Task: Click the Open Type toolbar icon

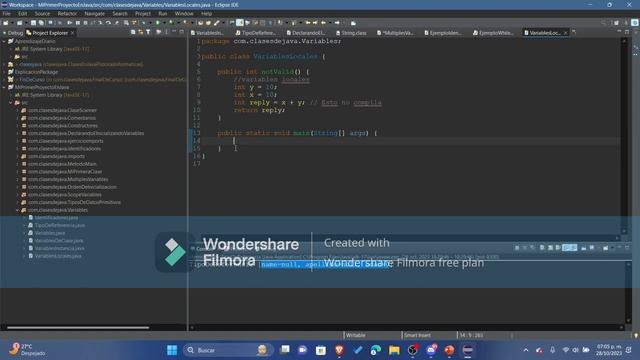Action: [x=200, y=23]
